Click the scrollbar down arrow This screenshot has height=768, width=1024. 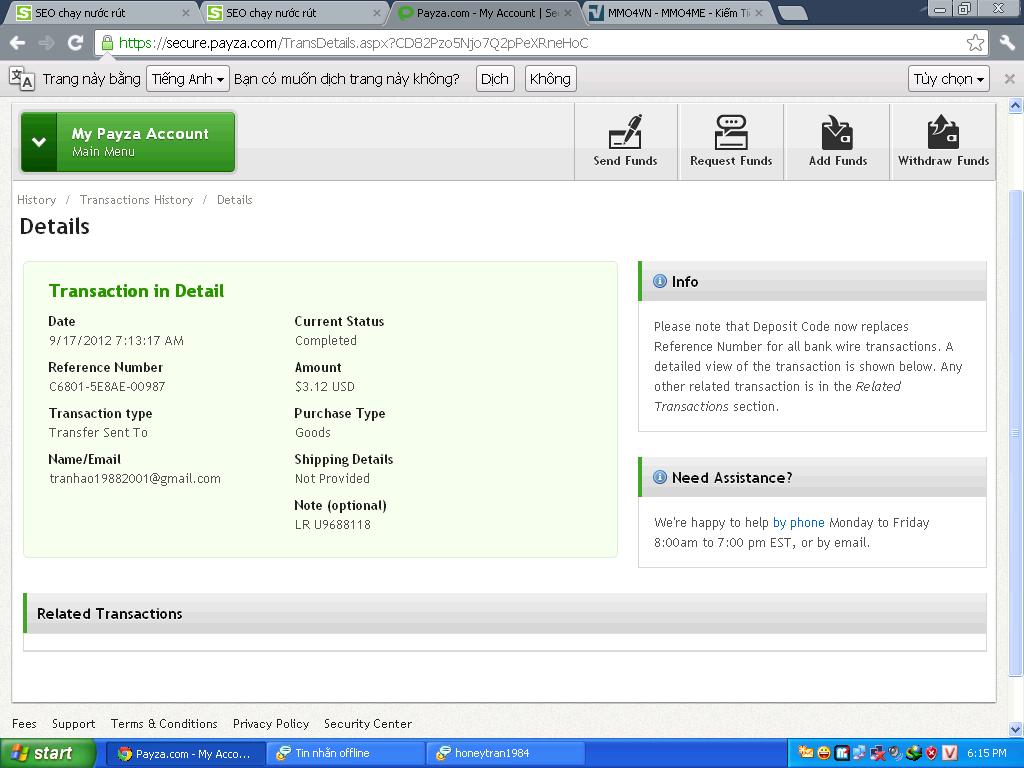1015,728
